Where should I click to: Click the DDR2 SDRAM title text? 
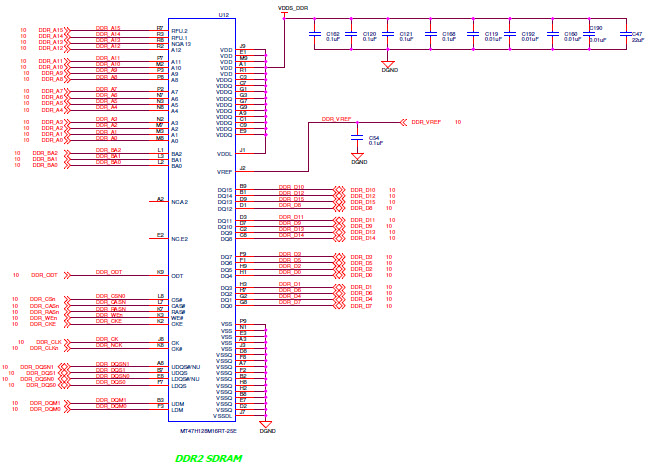coord(209,458)
